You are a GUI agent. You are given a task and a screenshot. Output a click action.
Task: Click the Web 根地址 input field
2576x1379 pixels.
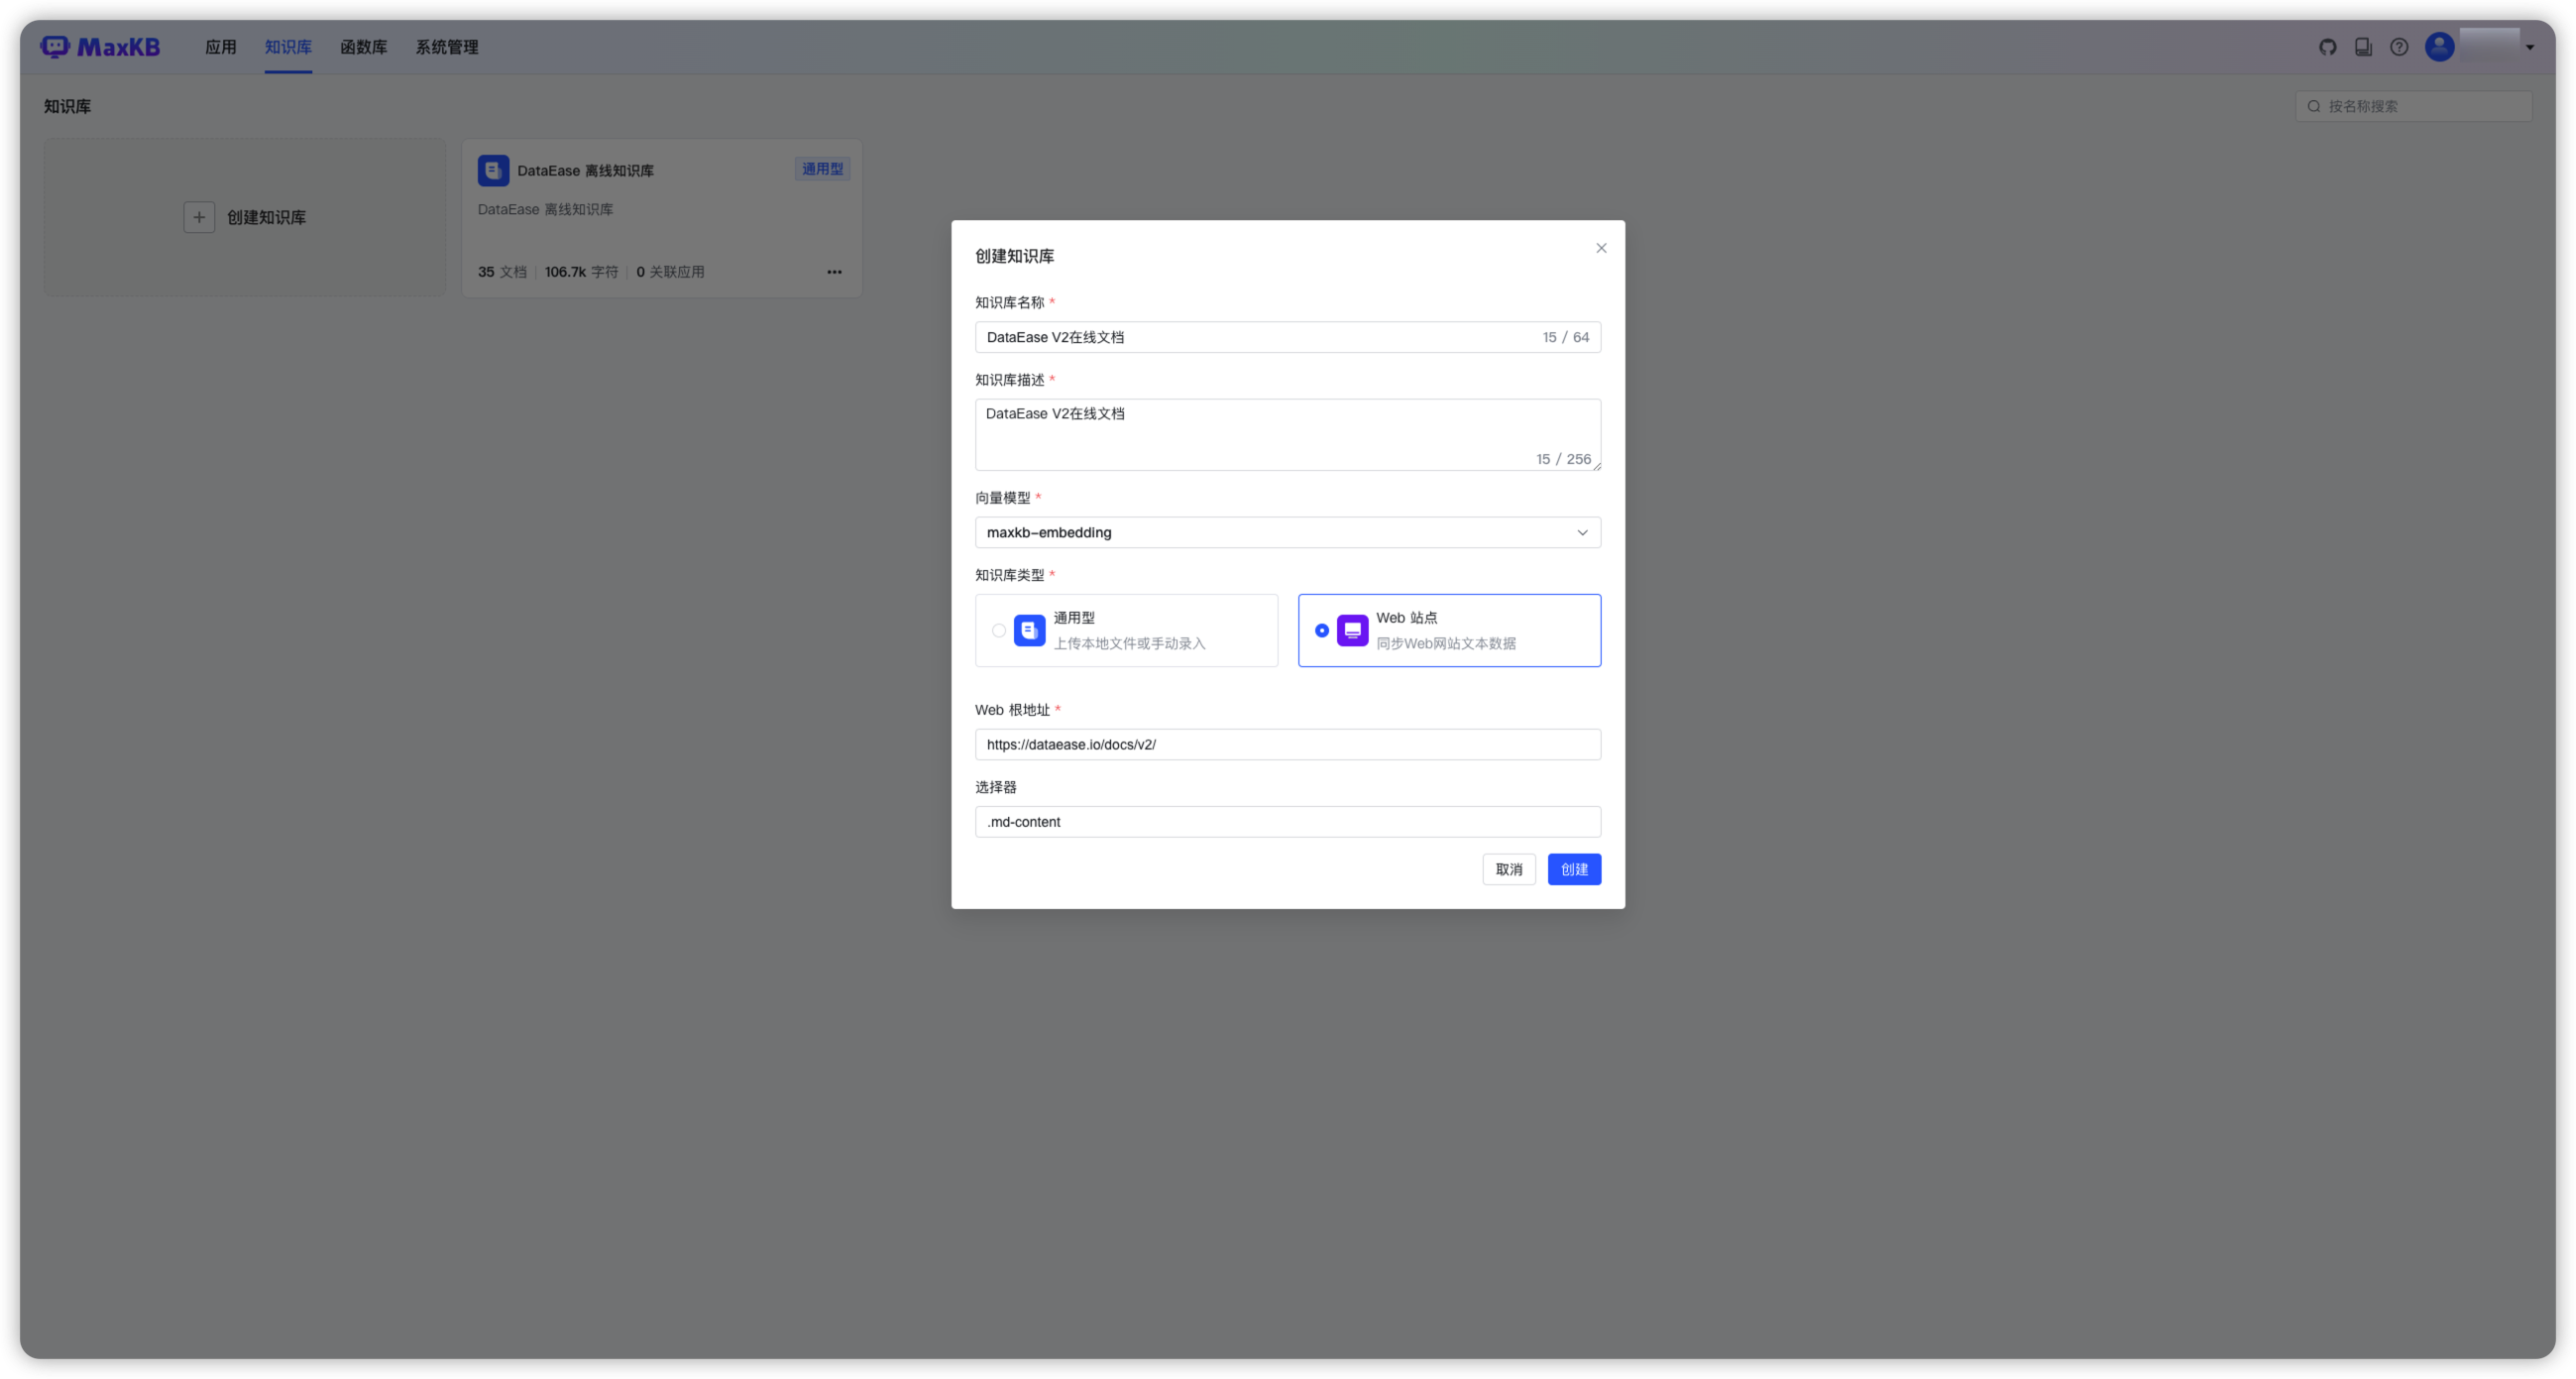click(x=1287, y=744)
